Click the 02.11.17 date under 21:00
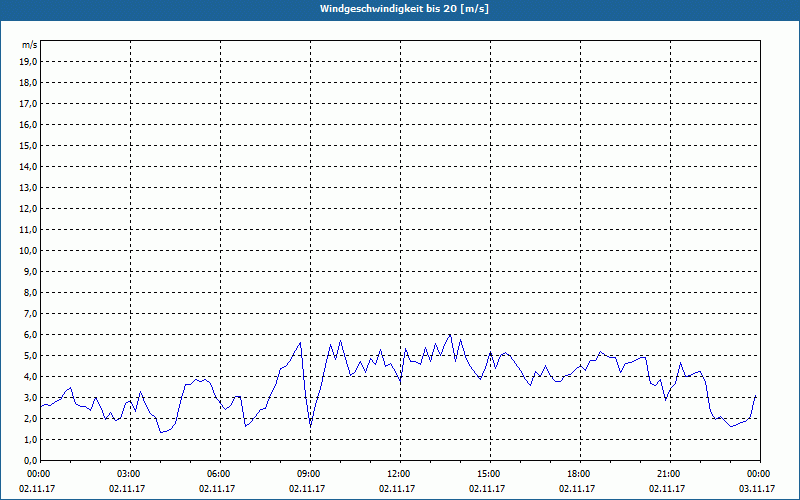This screenshot has height=500, width=800. pos(667,488)
